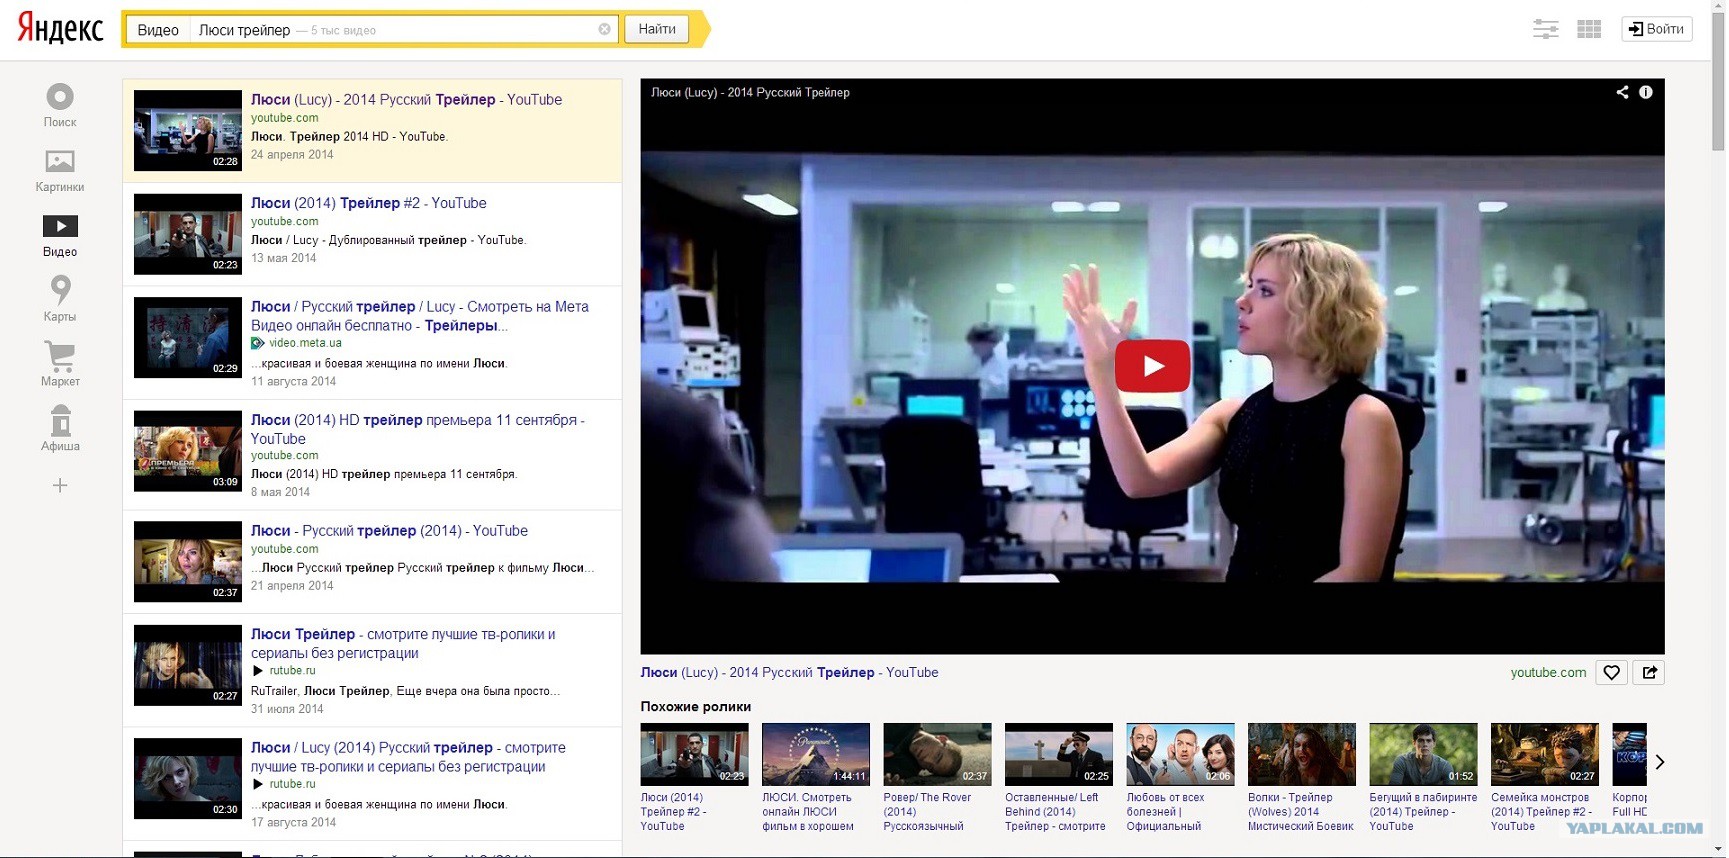
Task: Open Люси / Lucy (2014) rutube result
Action: 408,757
